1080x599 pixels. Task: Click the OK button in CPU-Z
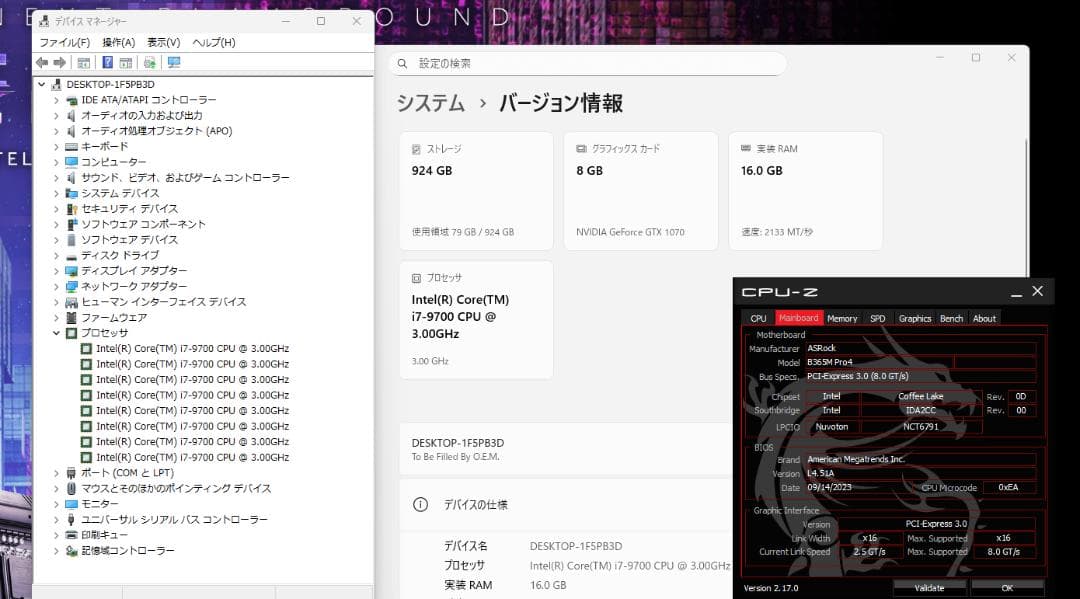pyautogui.click(x=1007, y=588)
